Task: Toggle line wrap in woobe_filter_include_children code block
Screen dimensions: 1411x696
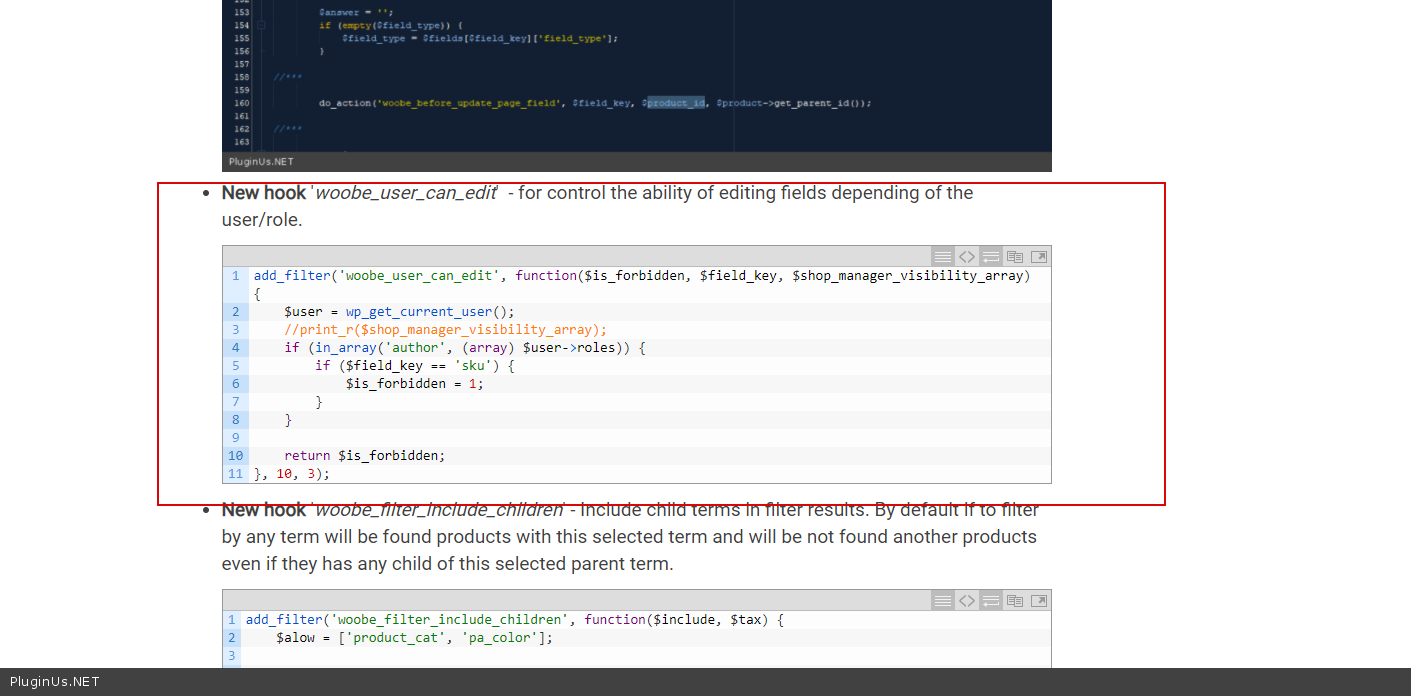Action: tap(990, 601)
